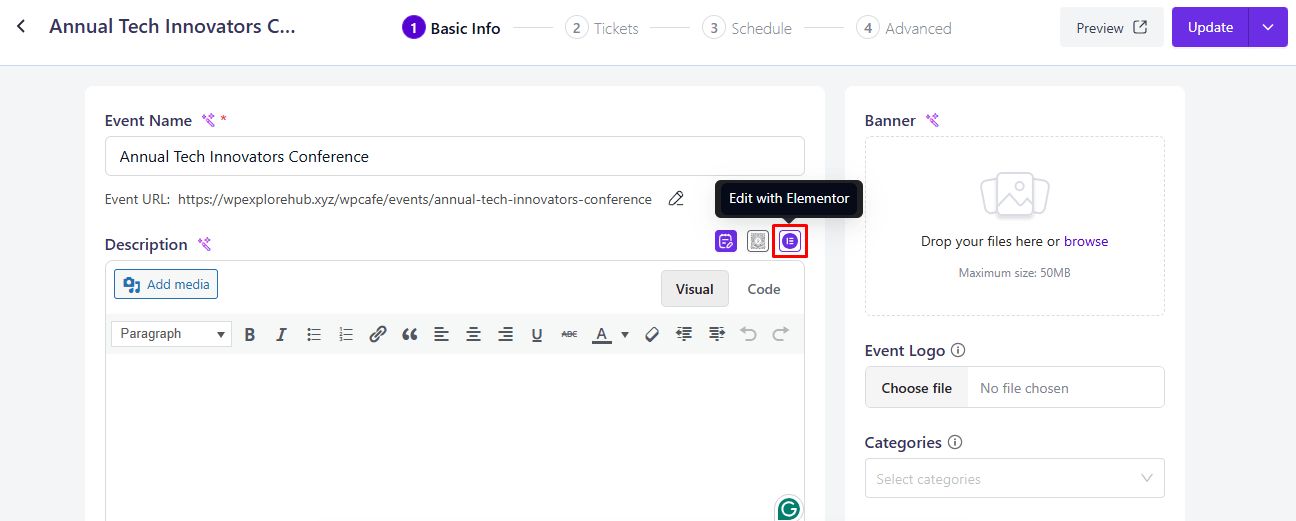
Task: Center align the description text
Action: click(x=473, y=335)
